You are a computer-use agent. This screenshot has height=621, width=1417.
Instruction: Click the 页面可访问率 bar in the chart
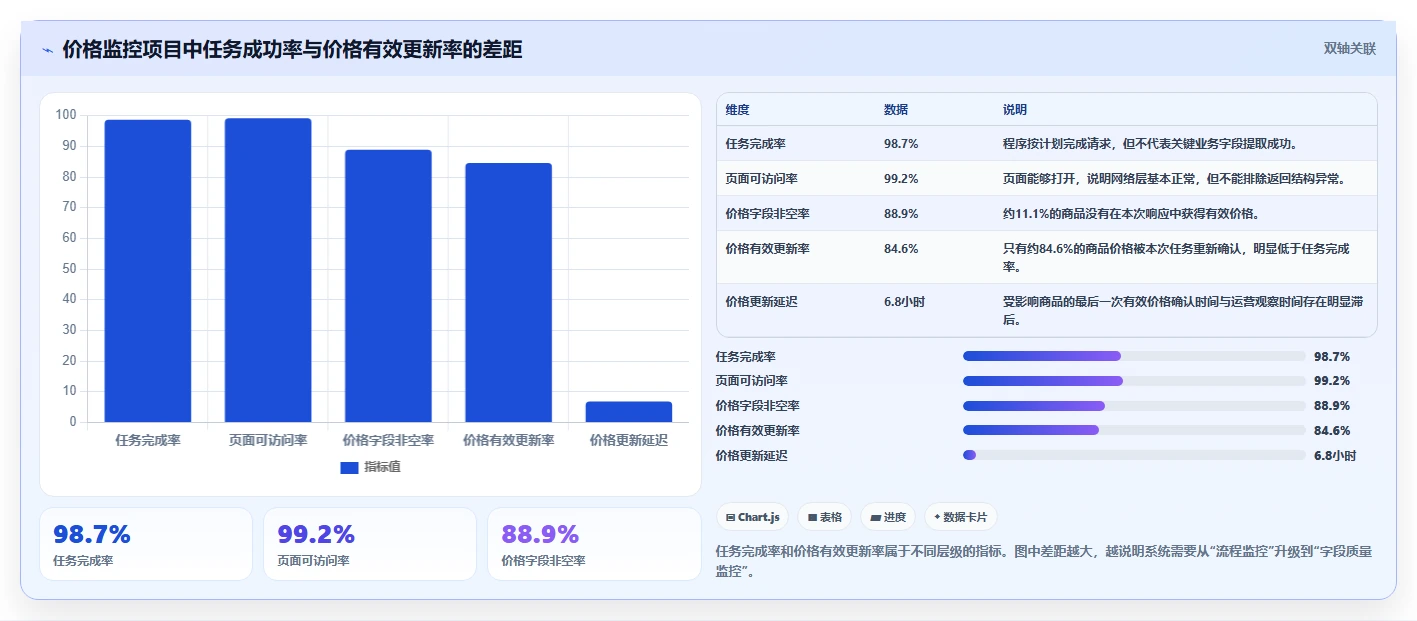(x=268, y=270)
